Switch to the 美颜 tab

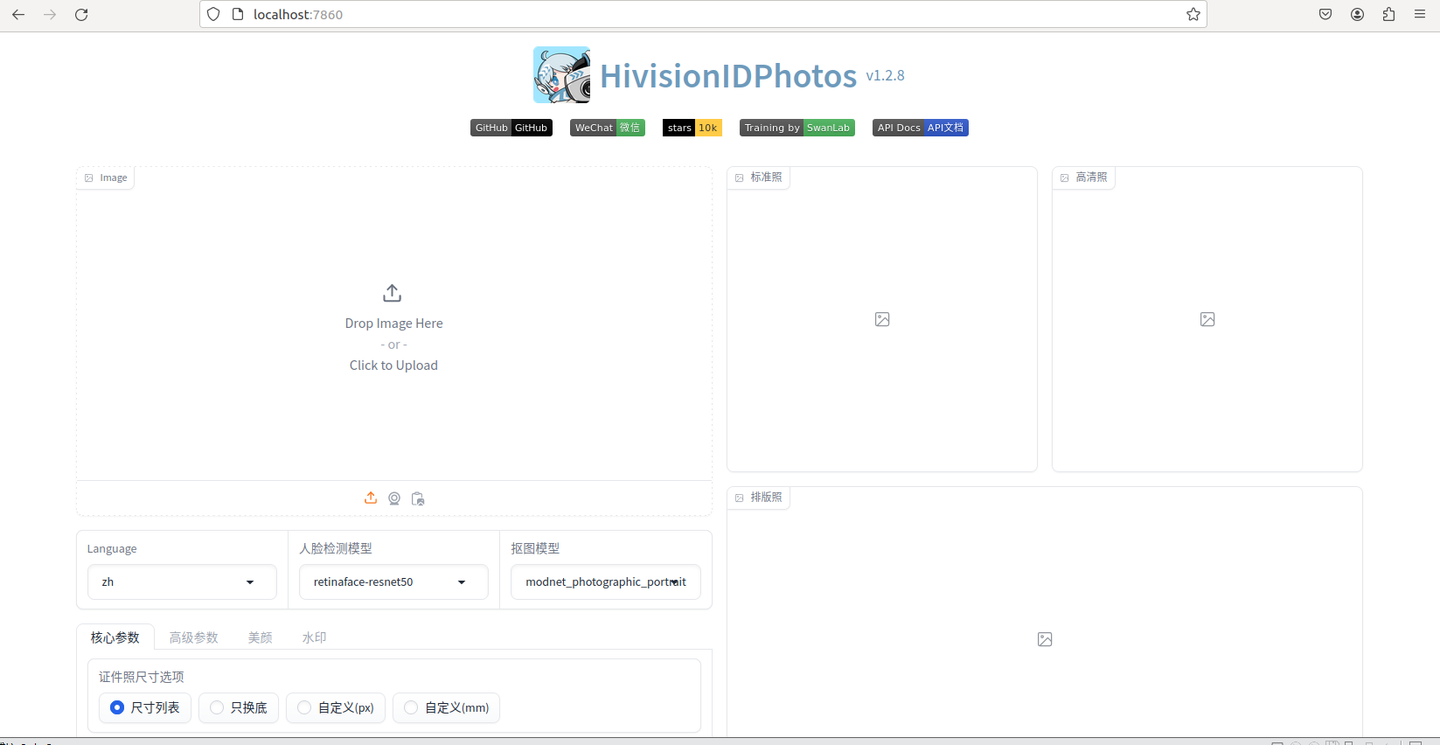pyautogui.click(x=260, y=636)
